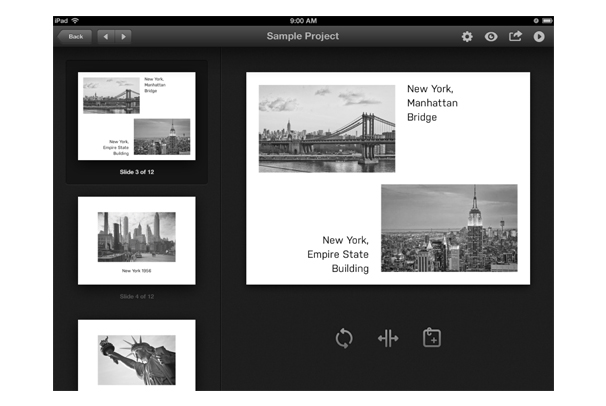Select the New York 1956 slide thumbnail
The width and height of the screenshot is (606, 406).
136,240
